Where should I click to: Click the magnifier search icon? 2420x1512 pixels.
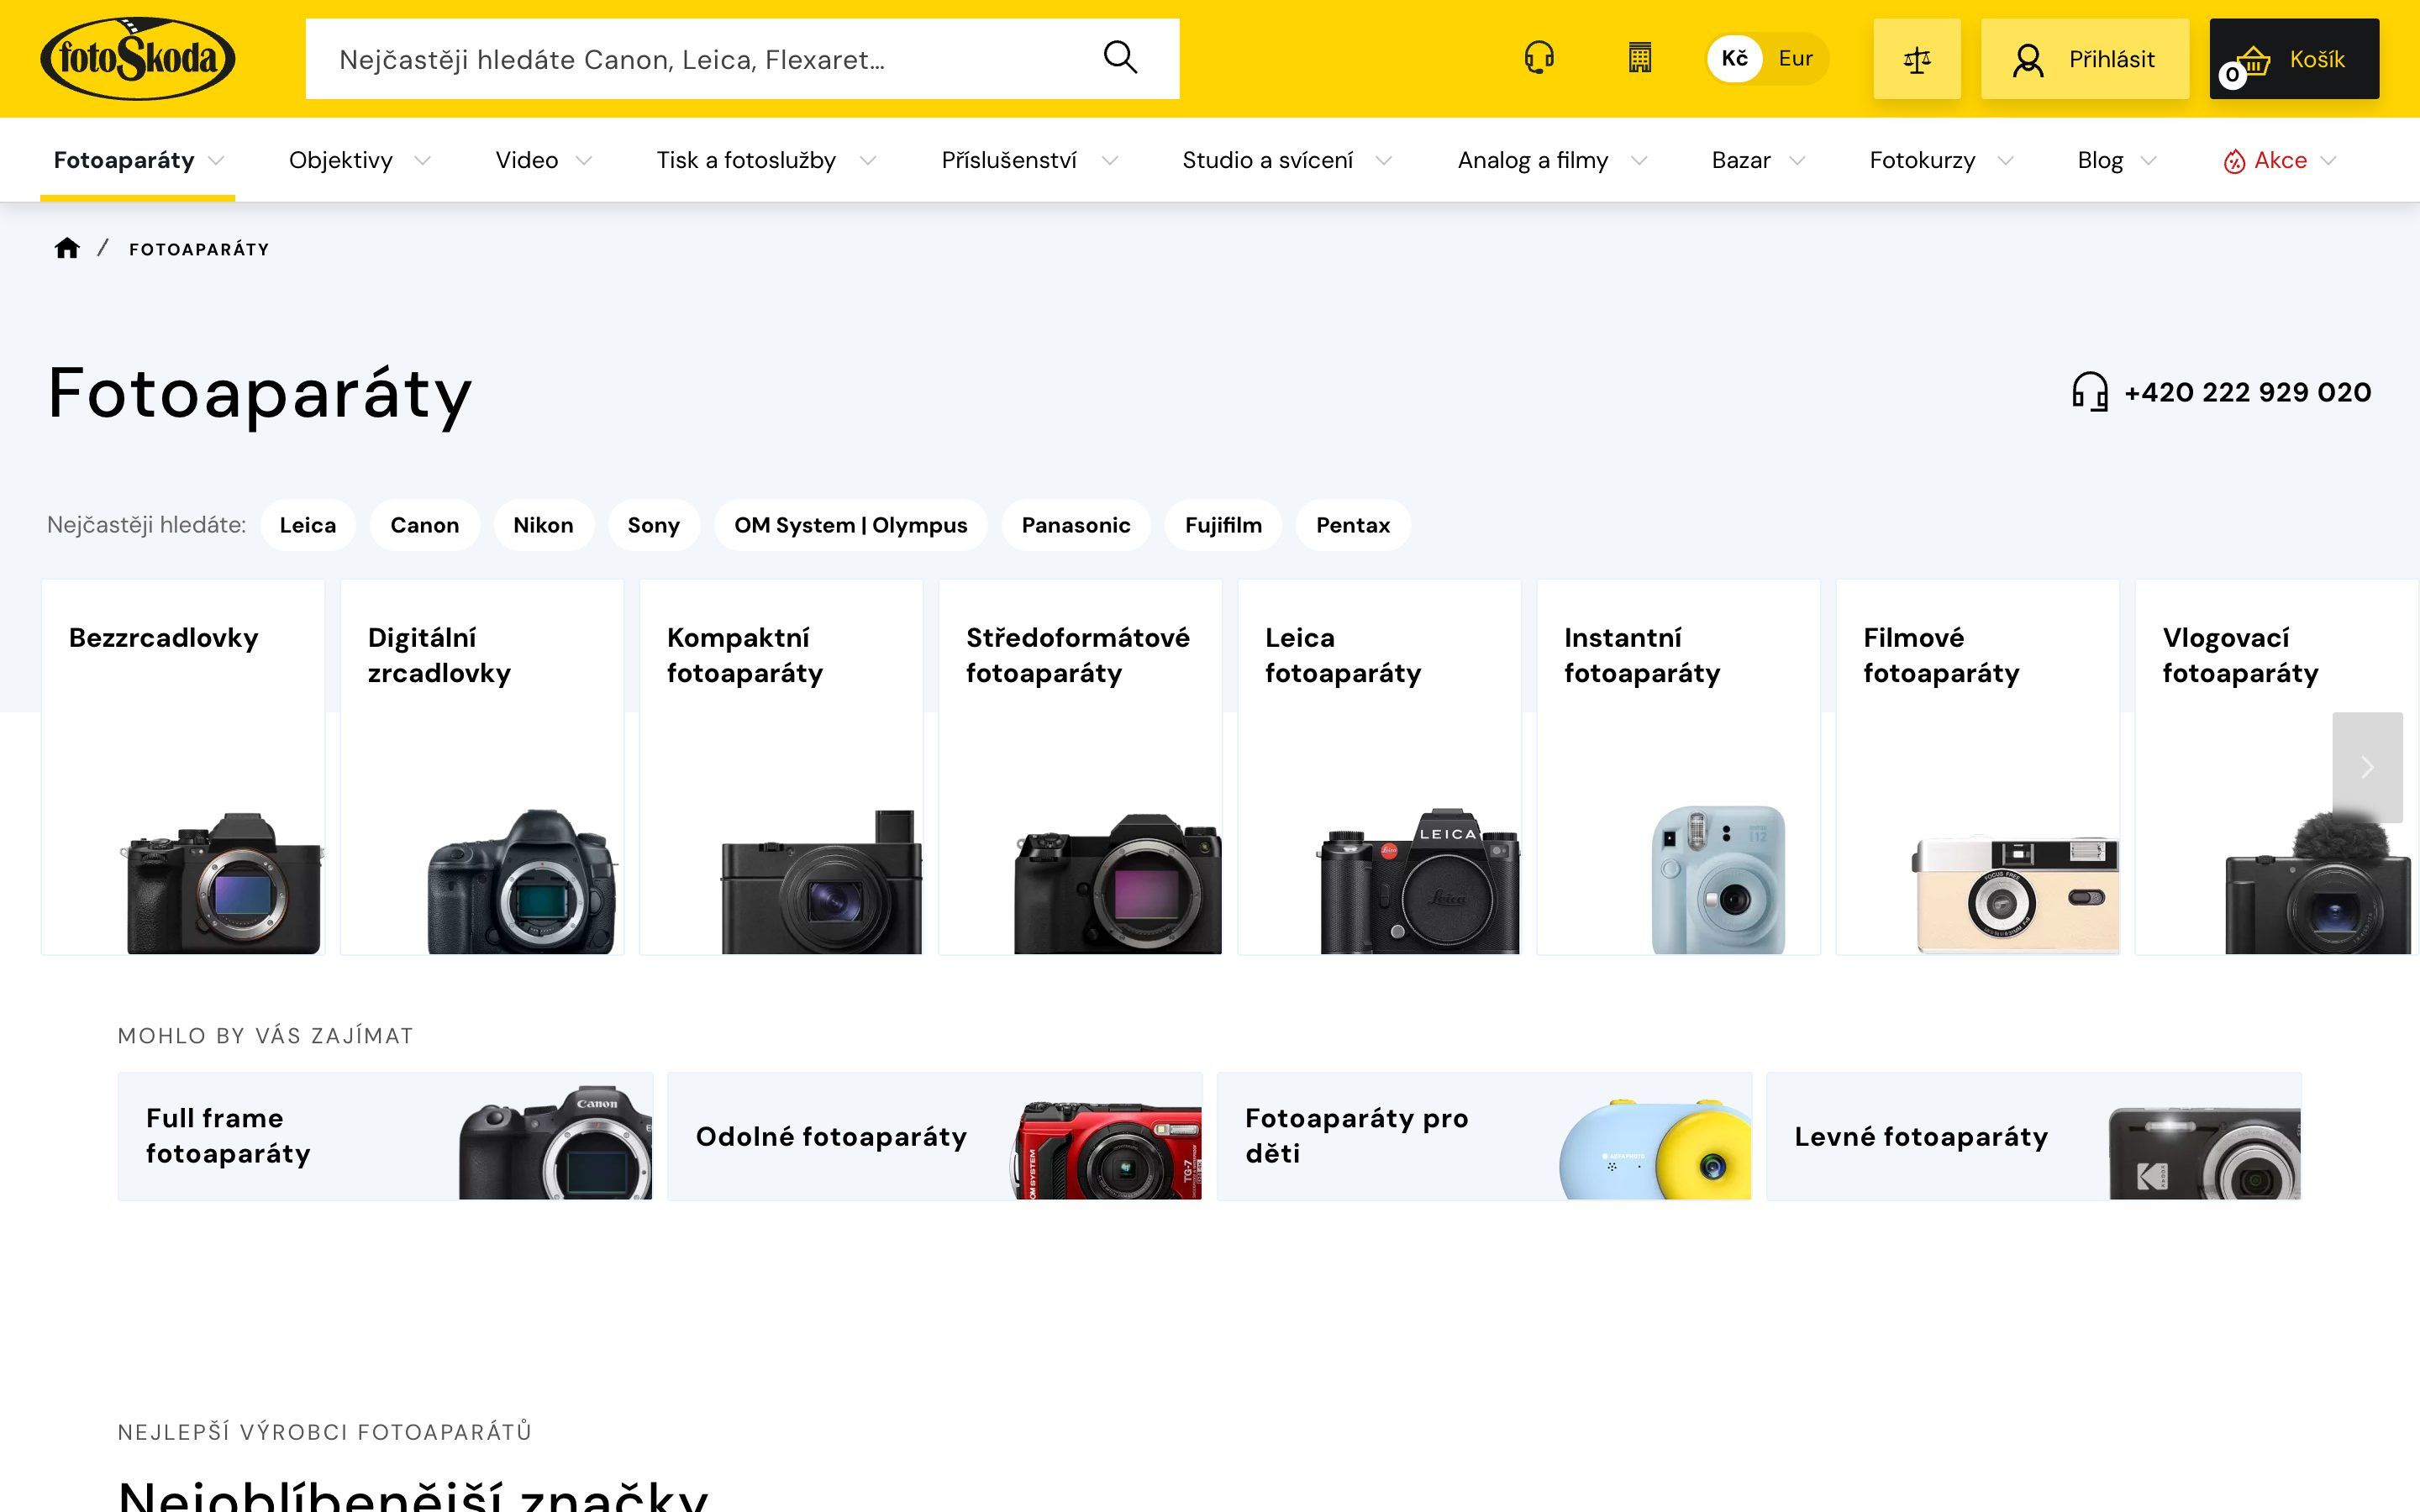(x=1120, y=58)
